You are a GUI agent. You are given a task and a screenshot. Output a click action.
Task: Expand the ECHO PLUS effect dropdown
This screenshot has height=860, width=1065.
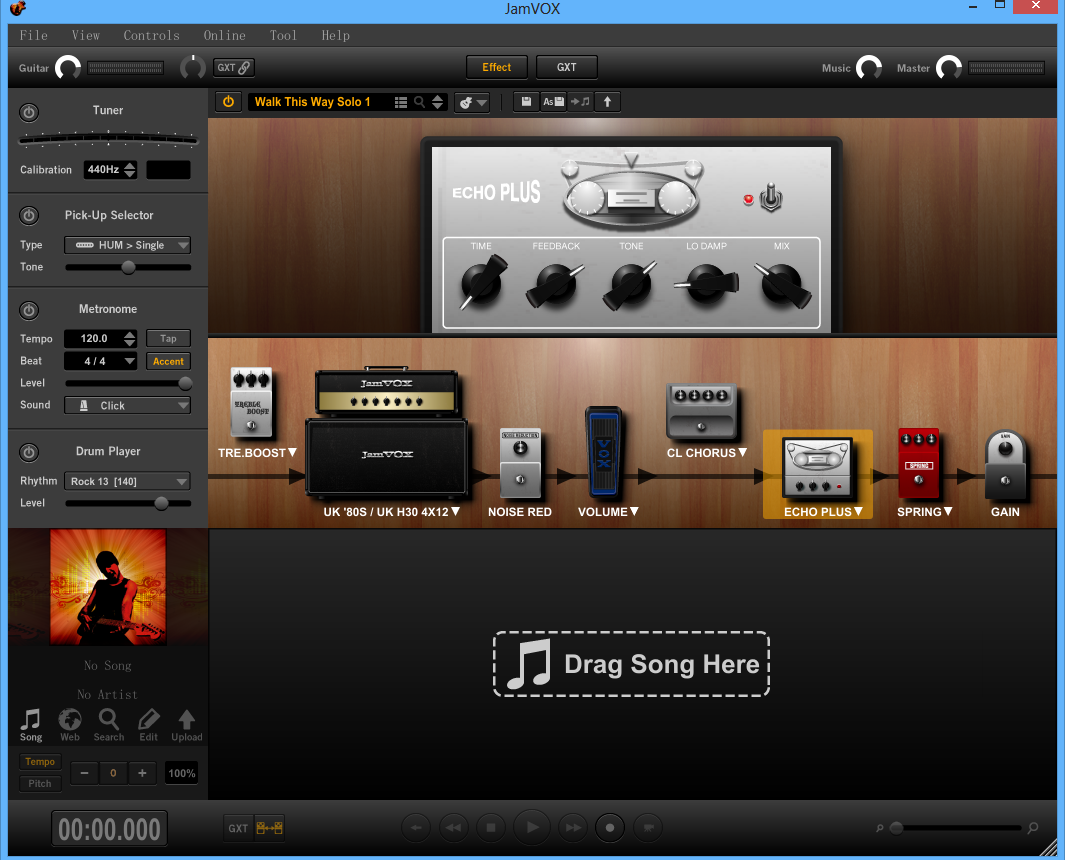[858, 512]
